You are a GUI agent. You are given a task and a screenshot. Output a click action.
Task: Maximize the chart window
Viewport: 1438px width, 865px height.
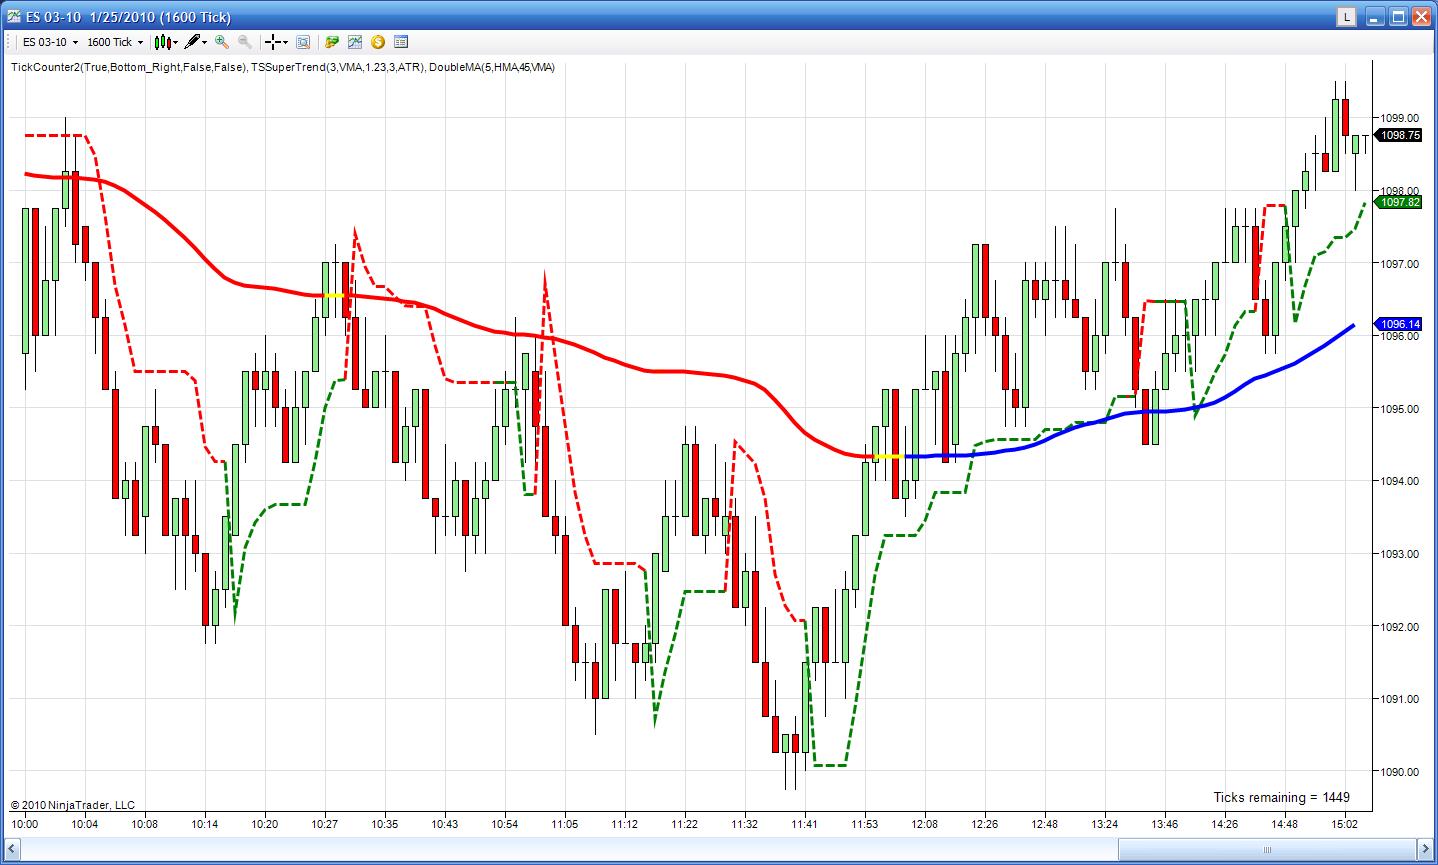point(1397,17)
